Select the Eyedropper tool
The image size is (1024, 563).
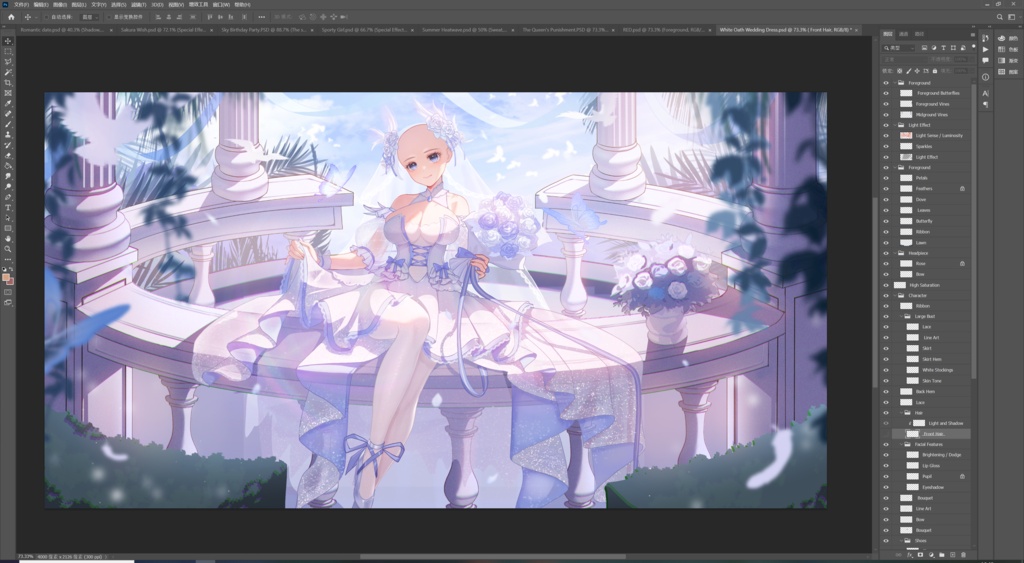click(x=8, y=103)
